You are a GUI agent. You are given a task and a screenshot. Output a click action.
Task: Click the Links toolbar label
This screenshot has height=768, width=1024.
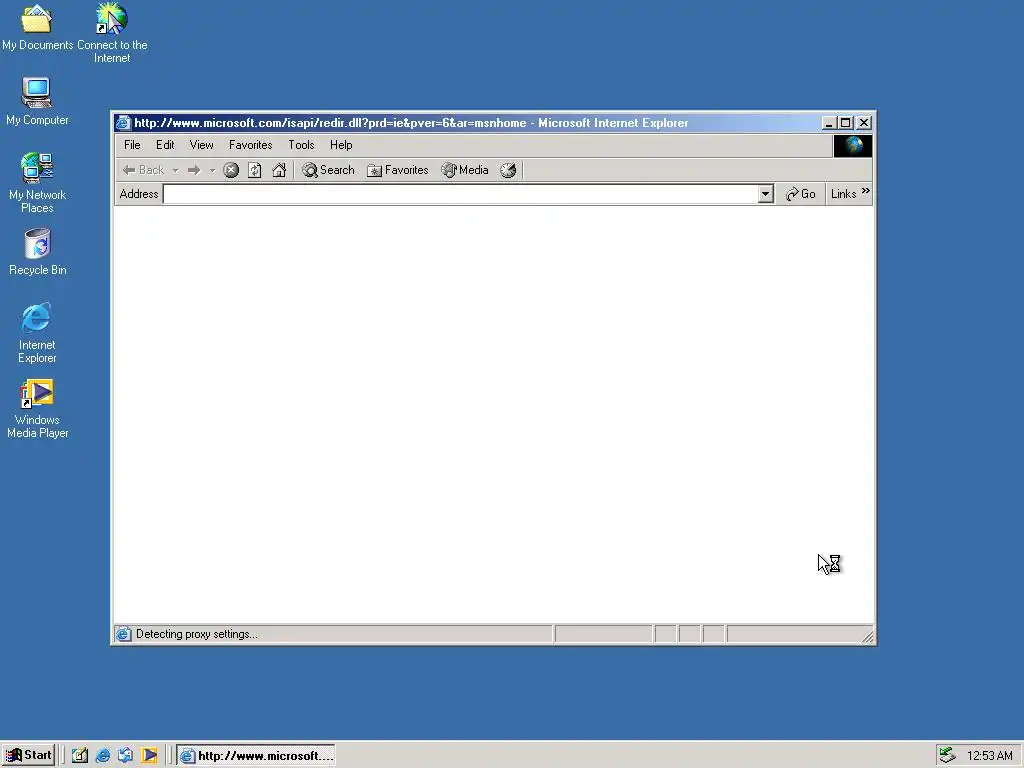[843, 194]
